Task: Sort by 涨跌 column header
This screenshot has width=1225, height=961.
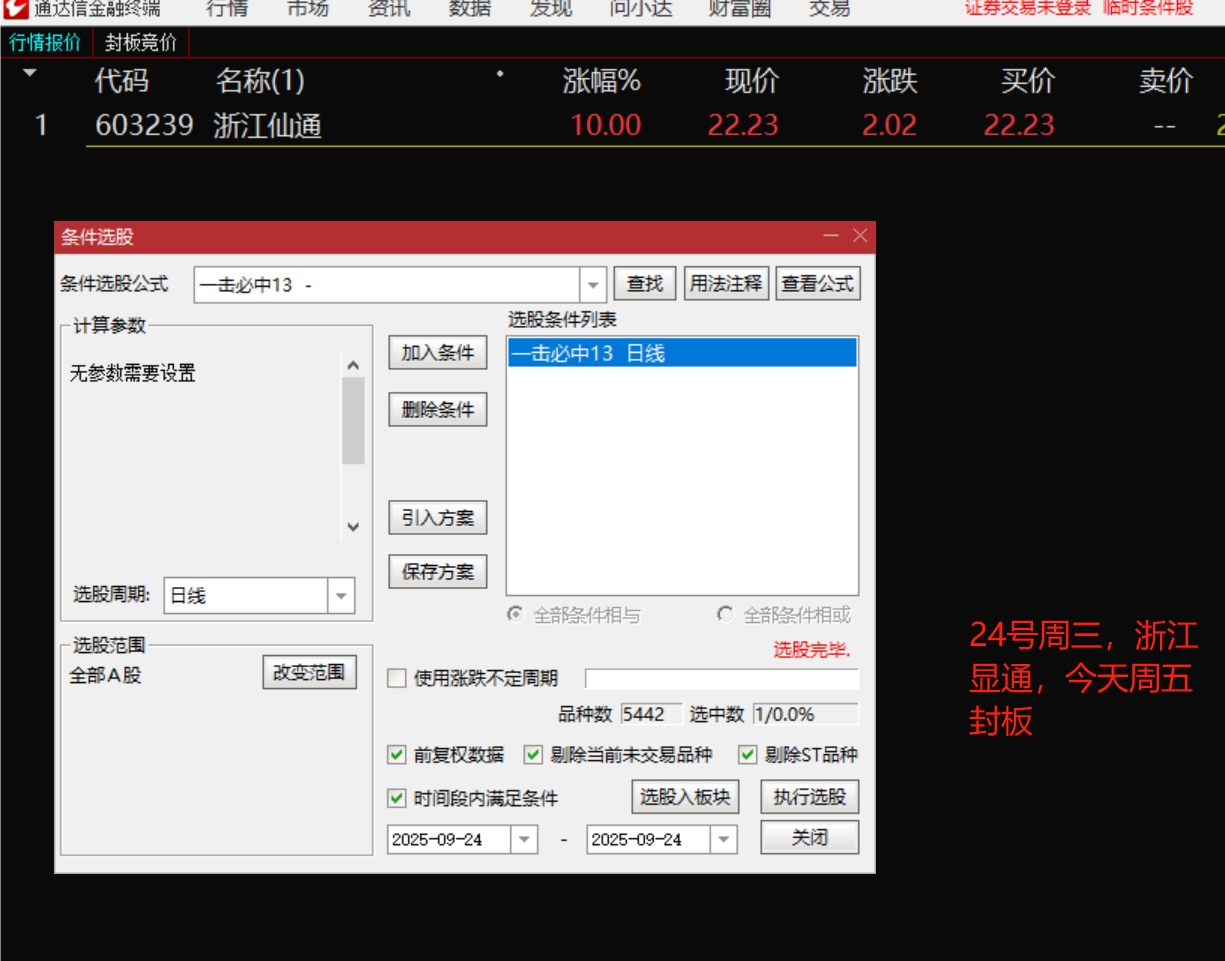Action: [890, 81]
